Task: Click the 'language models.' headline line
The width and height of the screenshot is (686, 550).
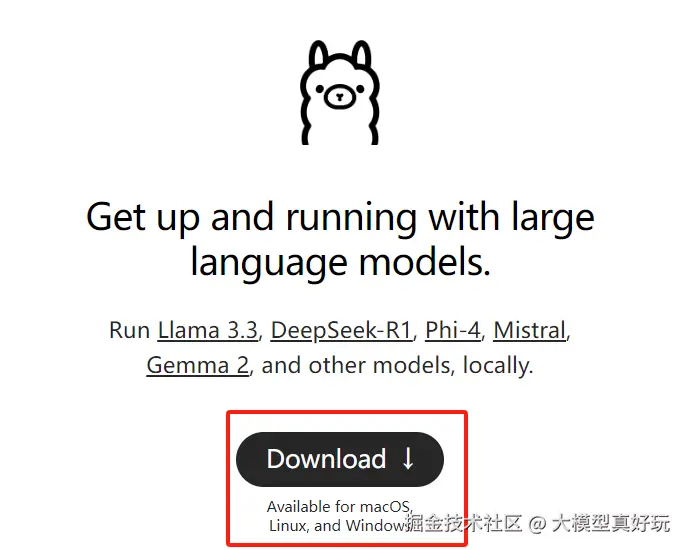Action: [x=340, y=263]
